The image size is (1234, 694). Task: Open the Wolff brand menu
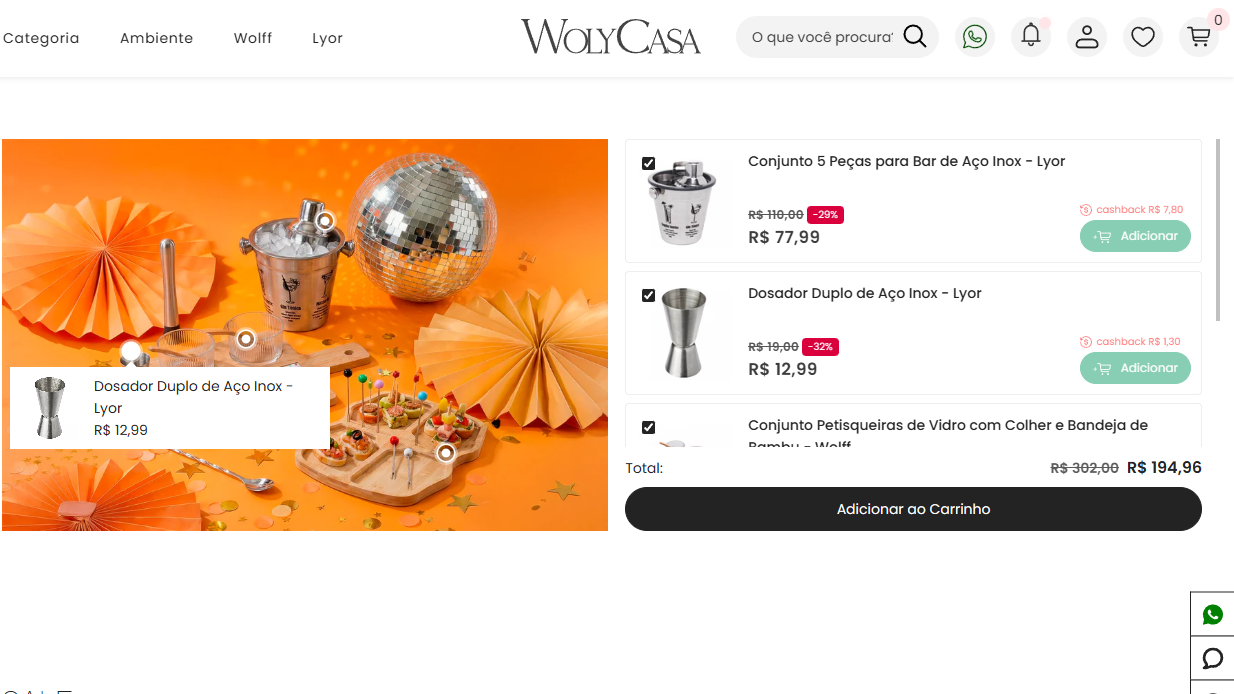pos(253,38)
